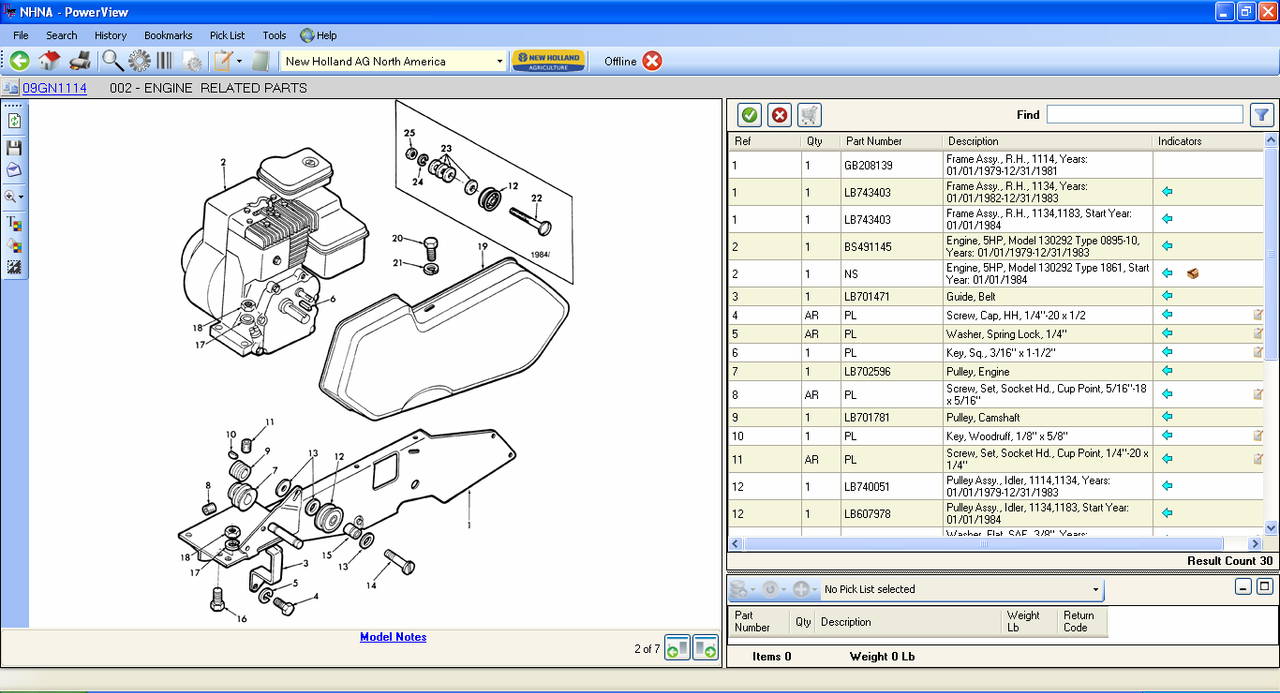The height and width of the screenshot is (693, 1280).
Task: Click the package icon in the NS engine row
Action: click(1192, 273)
